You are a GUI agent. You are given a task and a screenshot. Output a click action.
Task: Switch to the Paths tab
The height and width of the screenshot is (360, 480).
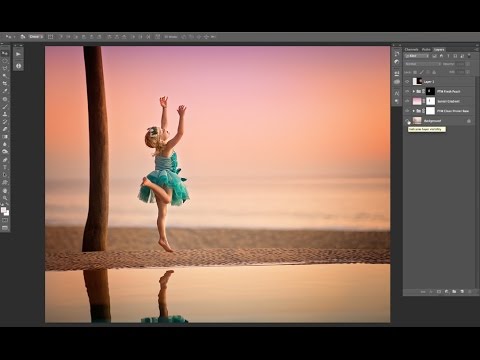point(426,49)
